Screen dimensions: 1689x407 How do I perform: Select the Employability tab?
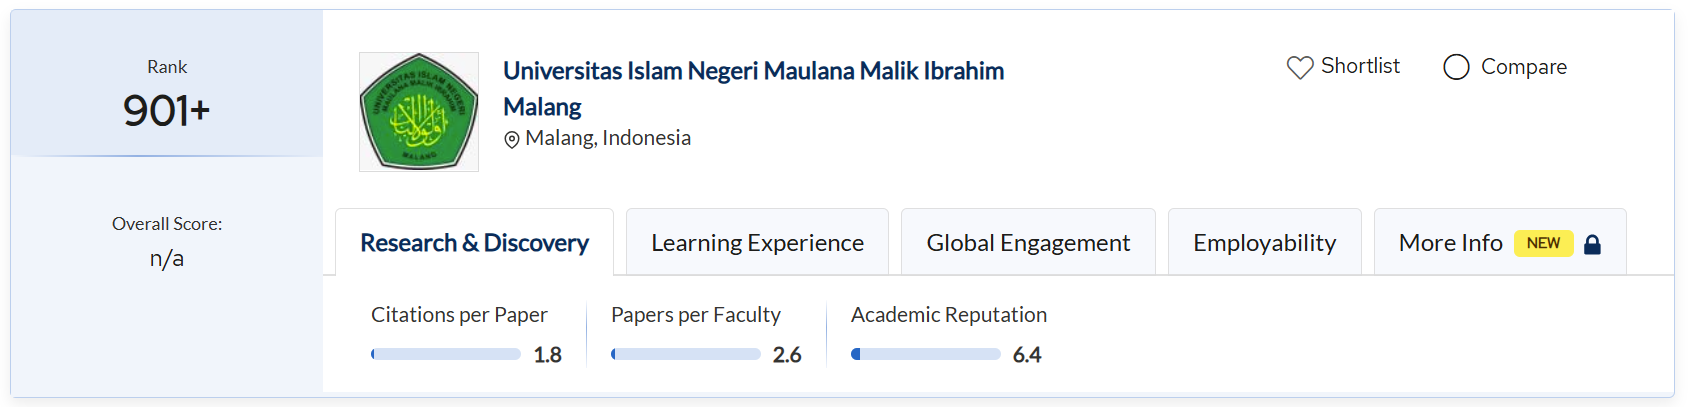click(1265, 242)
